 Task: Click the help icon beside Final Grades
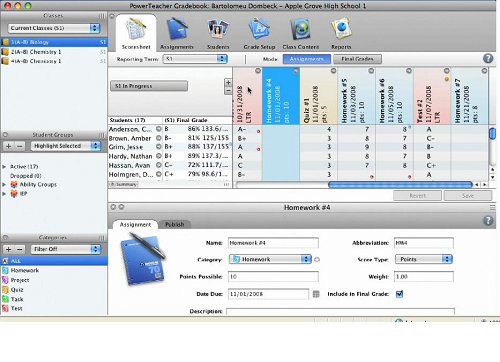[488, 59]
